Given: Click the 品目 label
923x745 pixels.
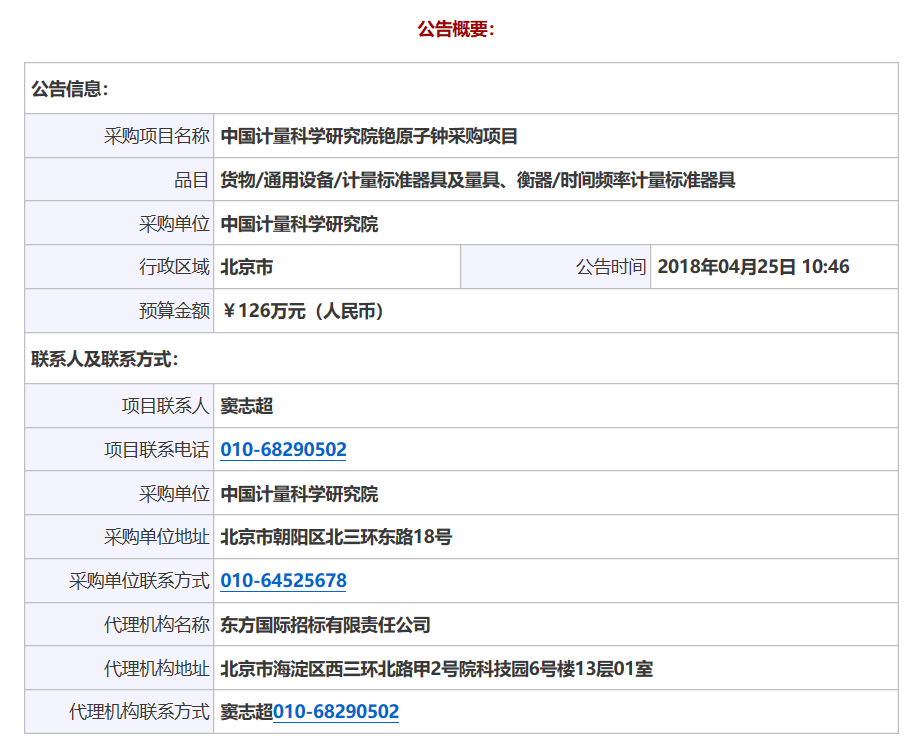Looking at the screenshot, I should pyautogui.click(x=192, y=180).
